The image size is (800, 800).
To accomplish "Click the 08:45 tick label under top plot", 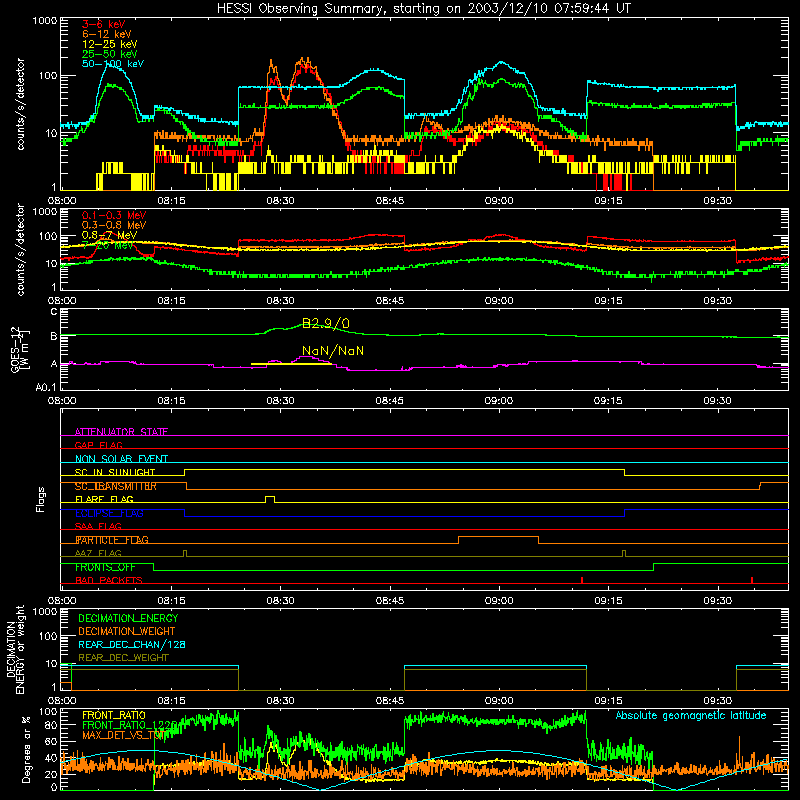I will [x=389, y=201].
